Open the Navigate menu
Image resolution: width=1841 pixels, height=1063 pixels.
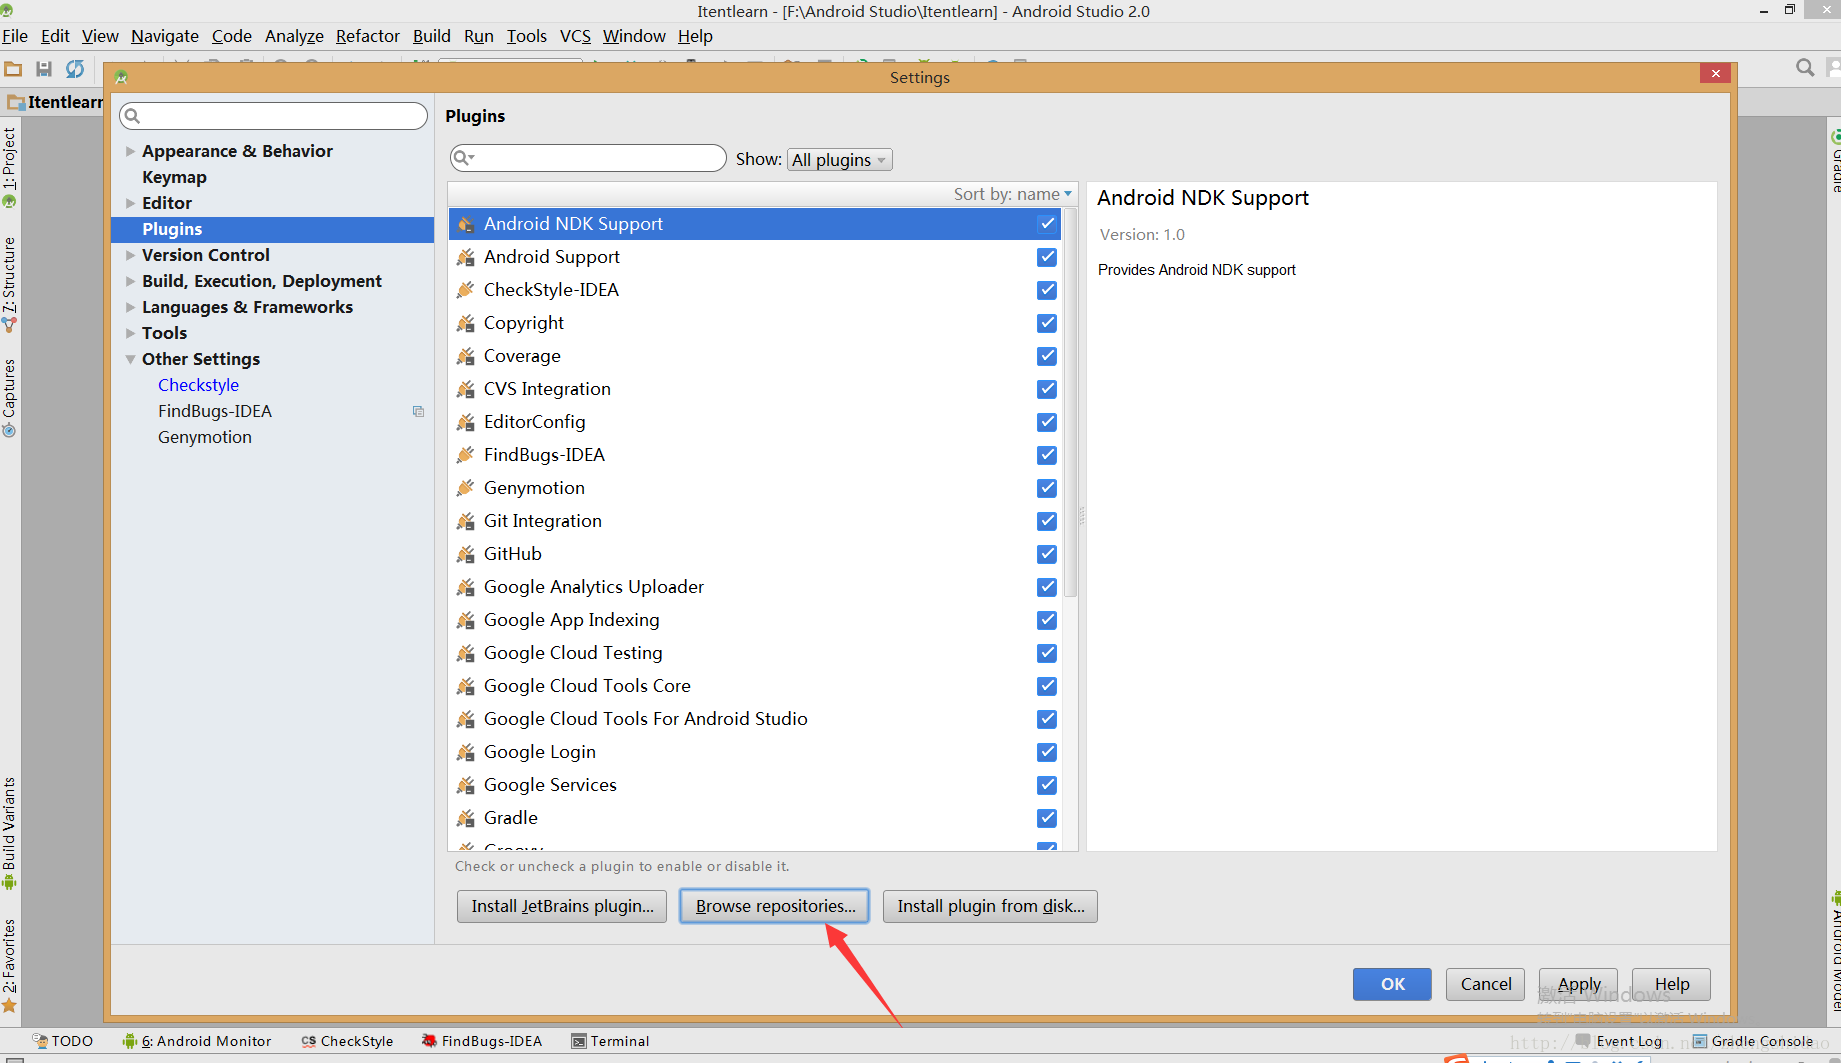coord(165,36)
